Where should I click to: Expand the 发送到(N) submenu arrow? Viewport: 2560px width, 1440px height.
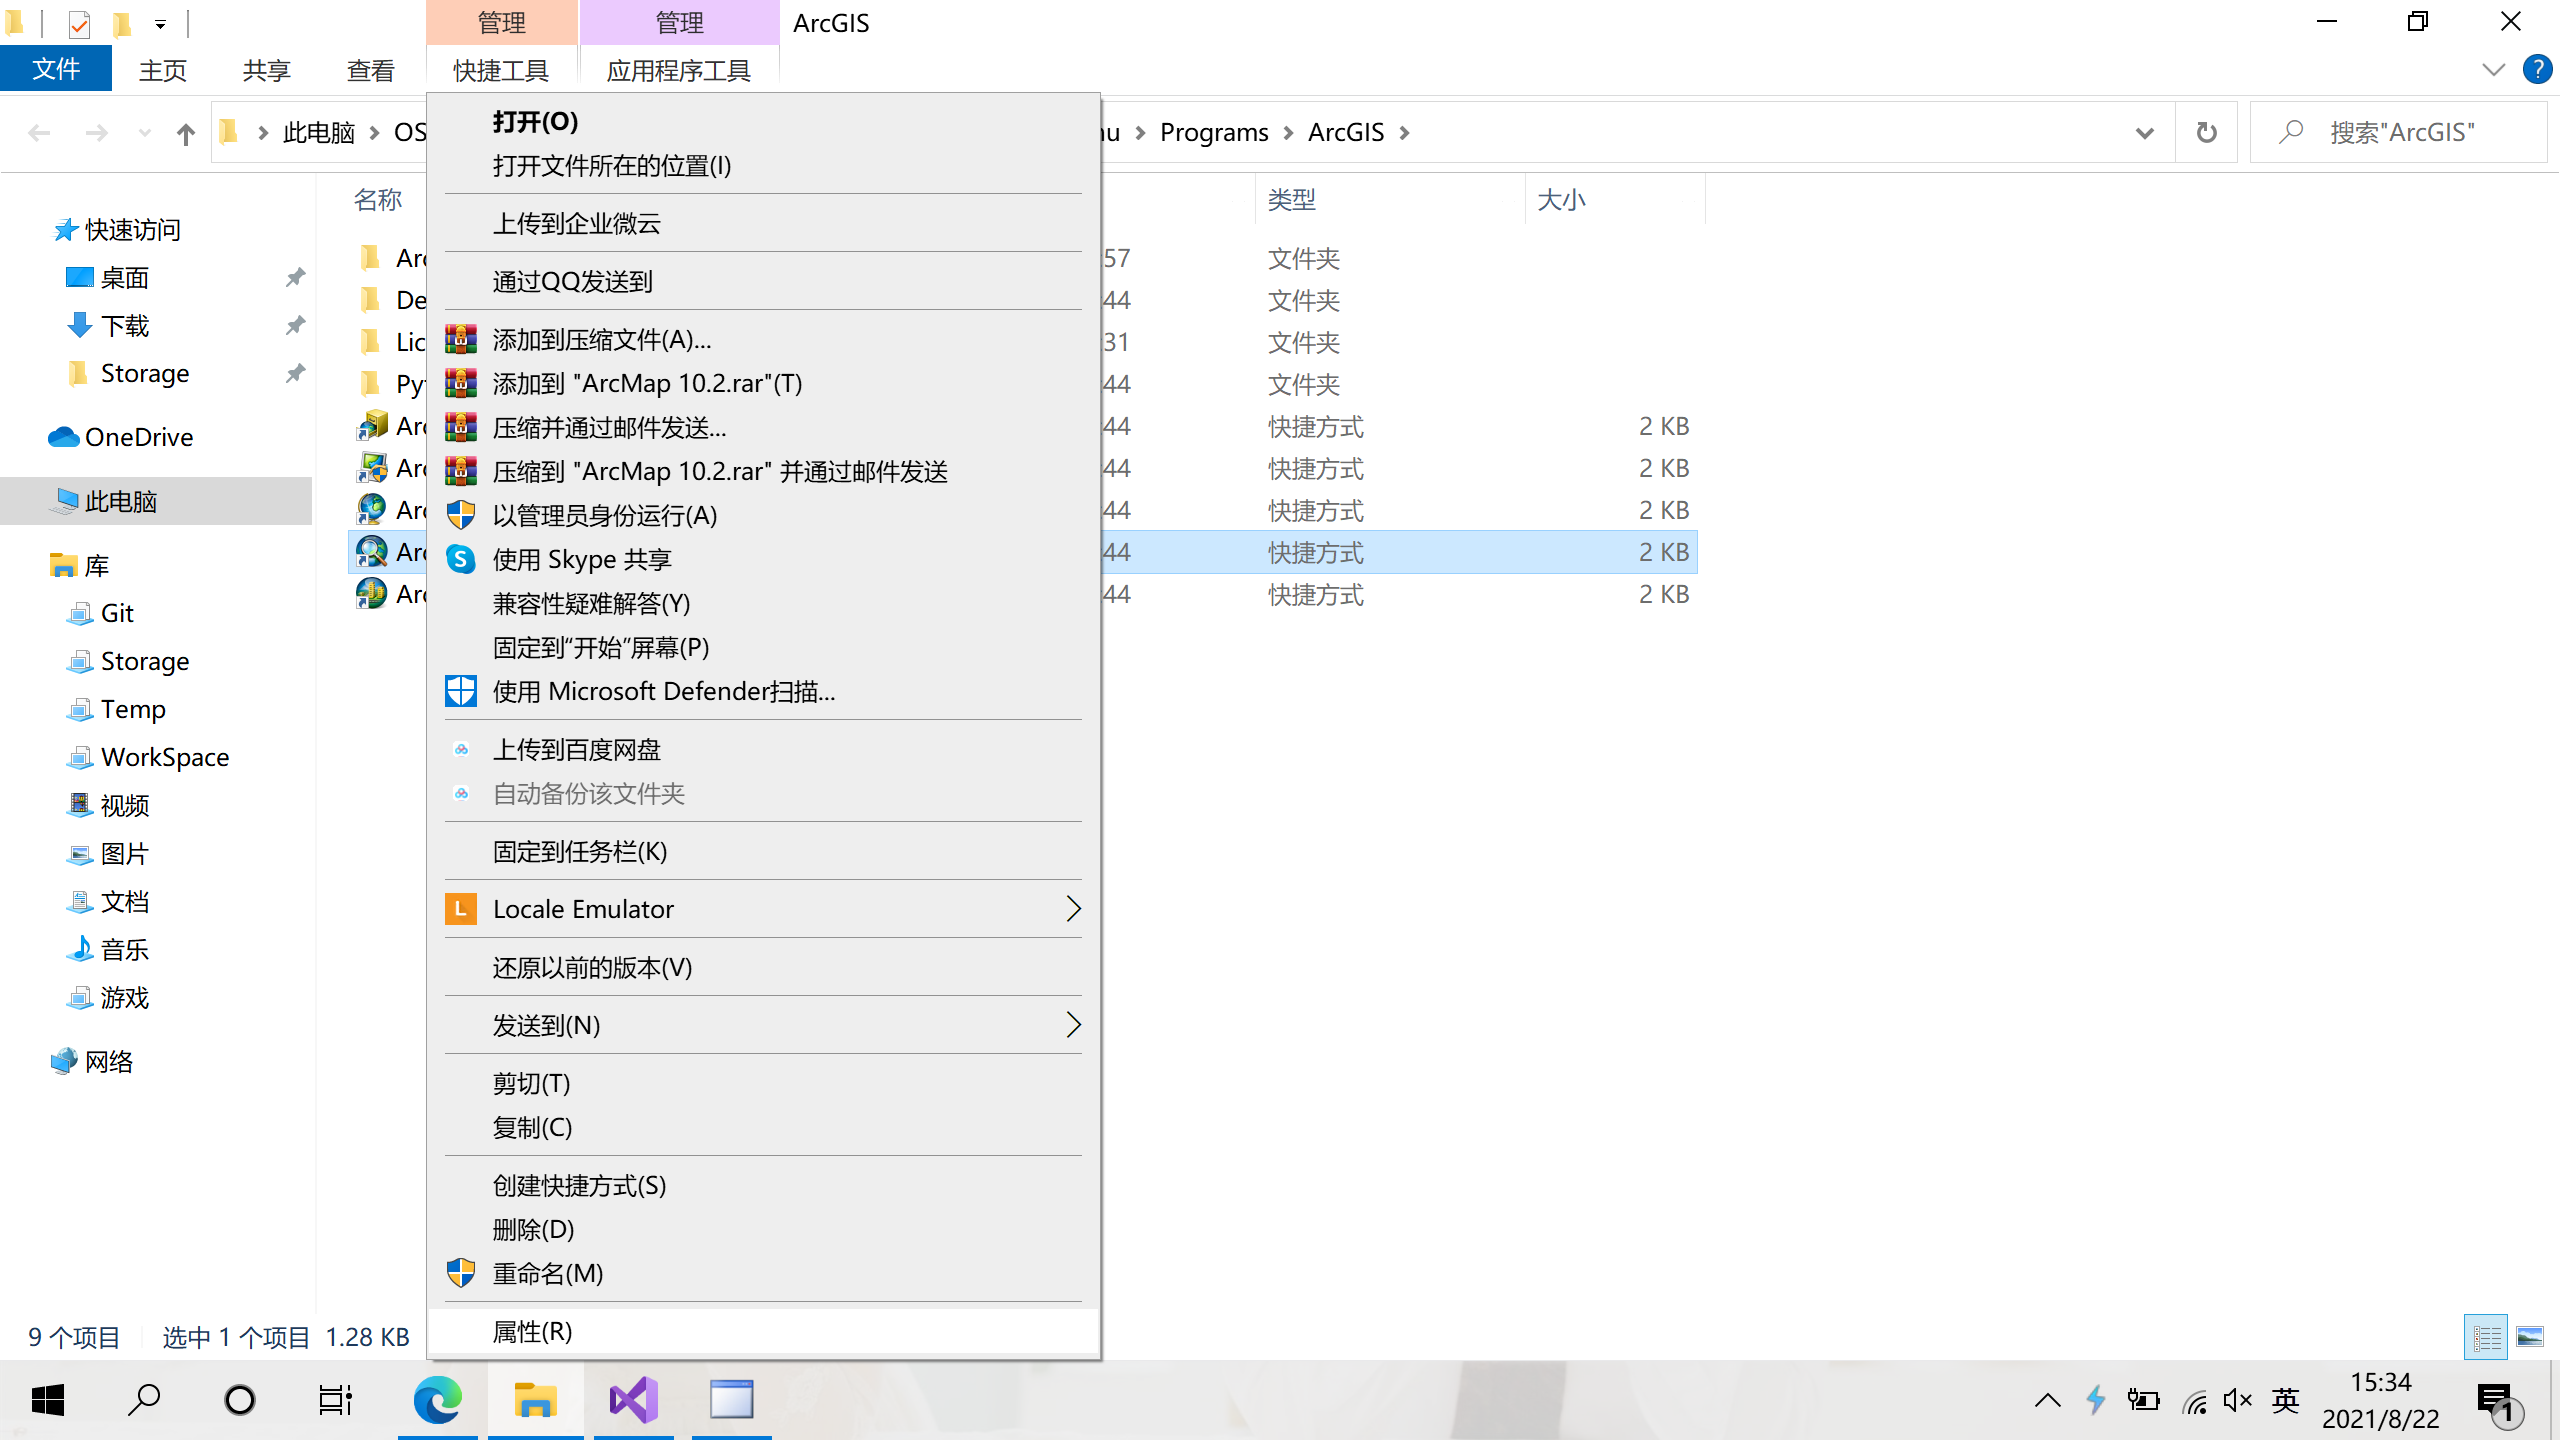(x=1073, y=1025)
